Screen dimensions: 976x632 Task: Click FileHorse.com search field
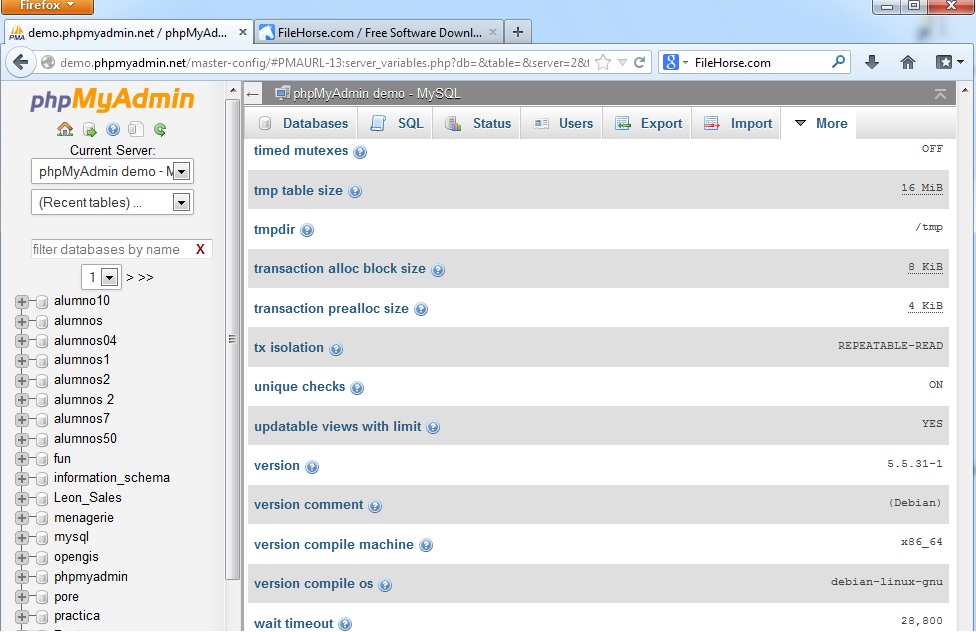761,62
